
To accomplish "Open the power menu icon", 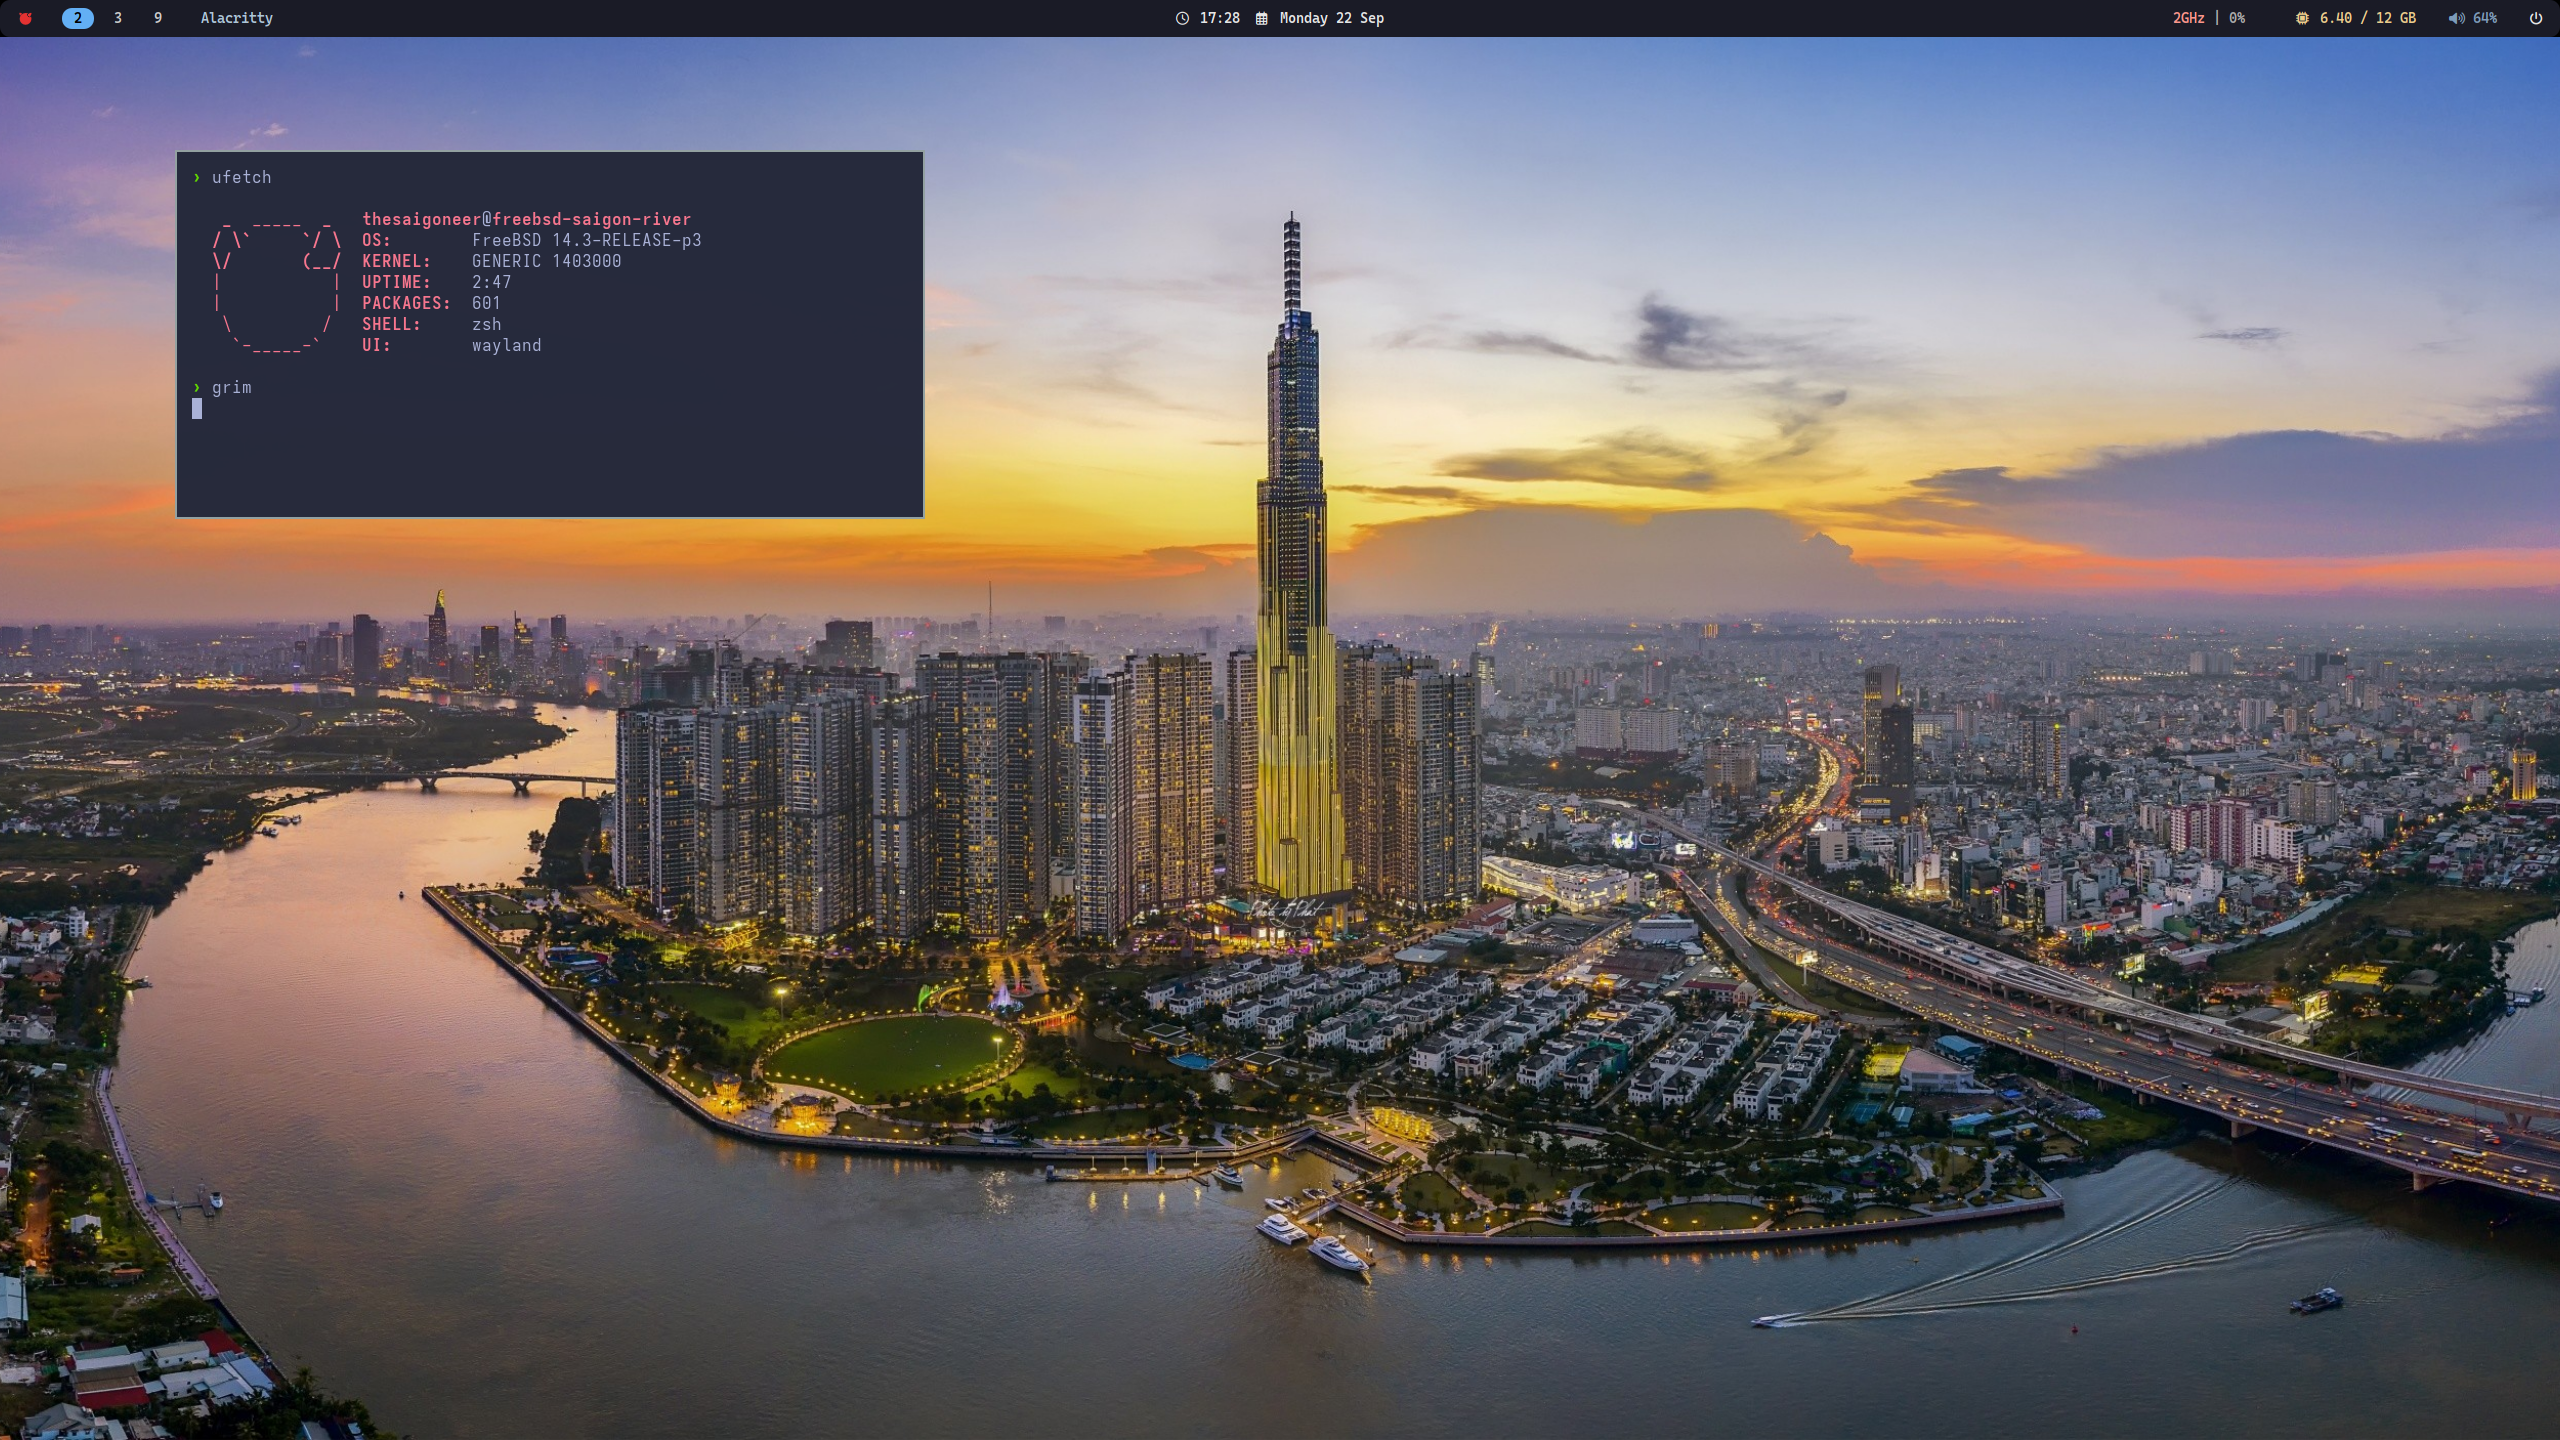I will tap(2536, 18).
